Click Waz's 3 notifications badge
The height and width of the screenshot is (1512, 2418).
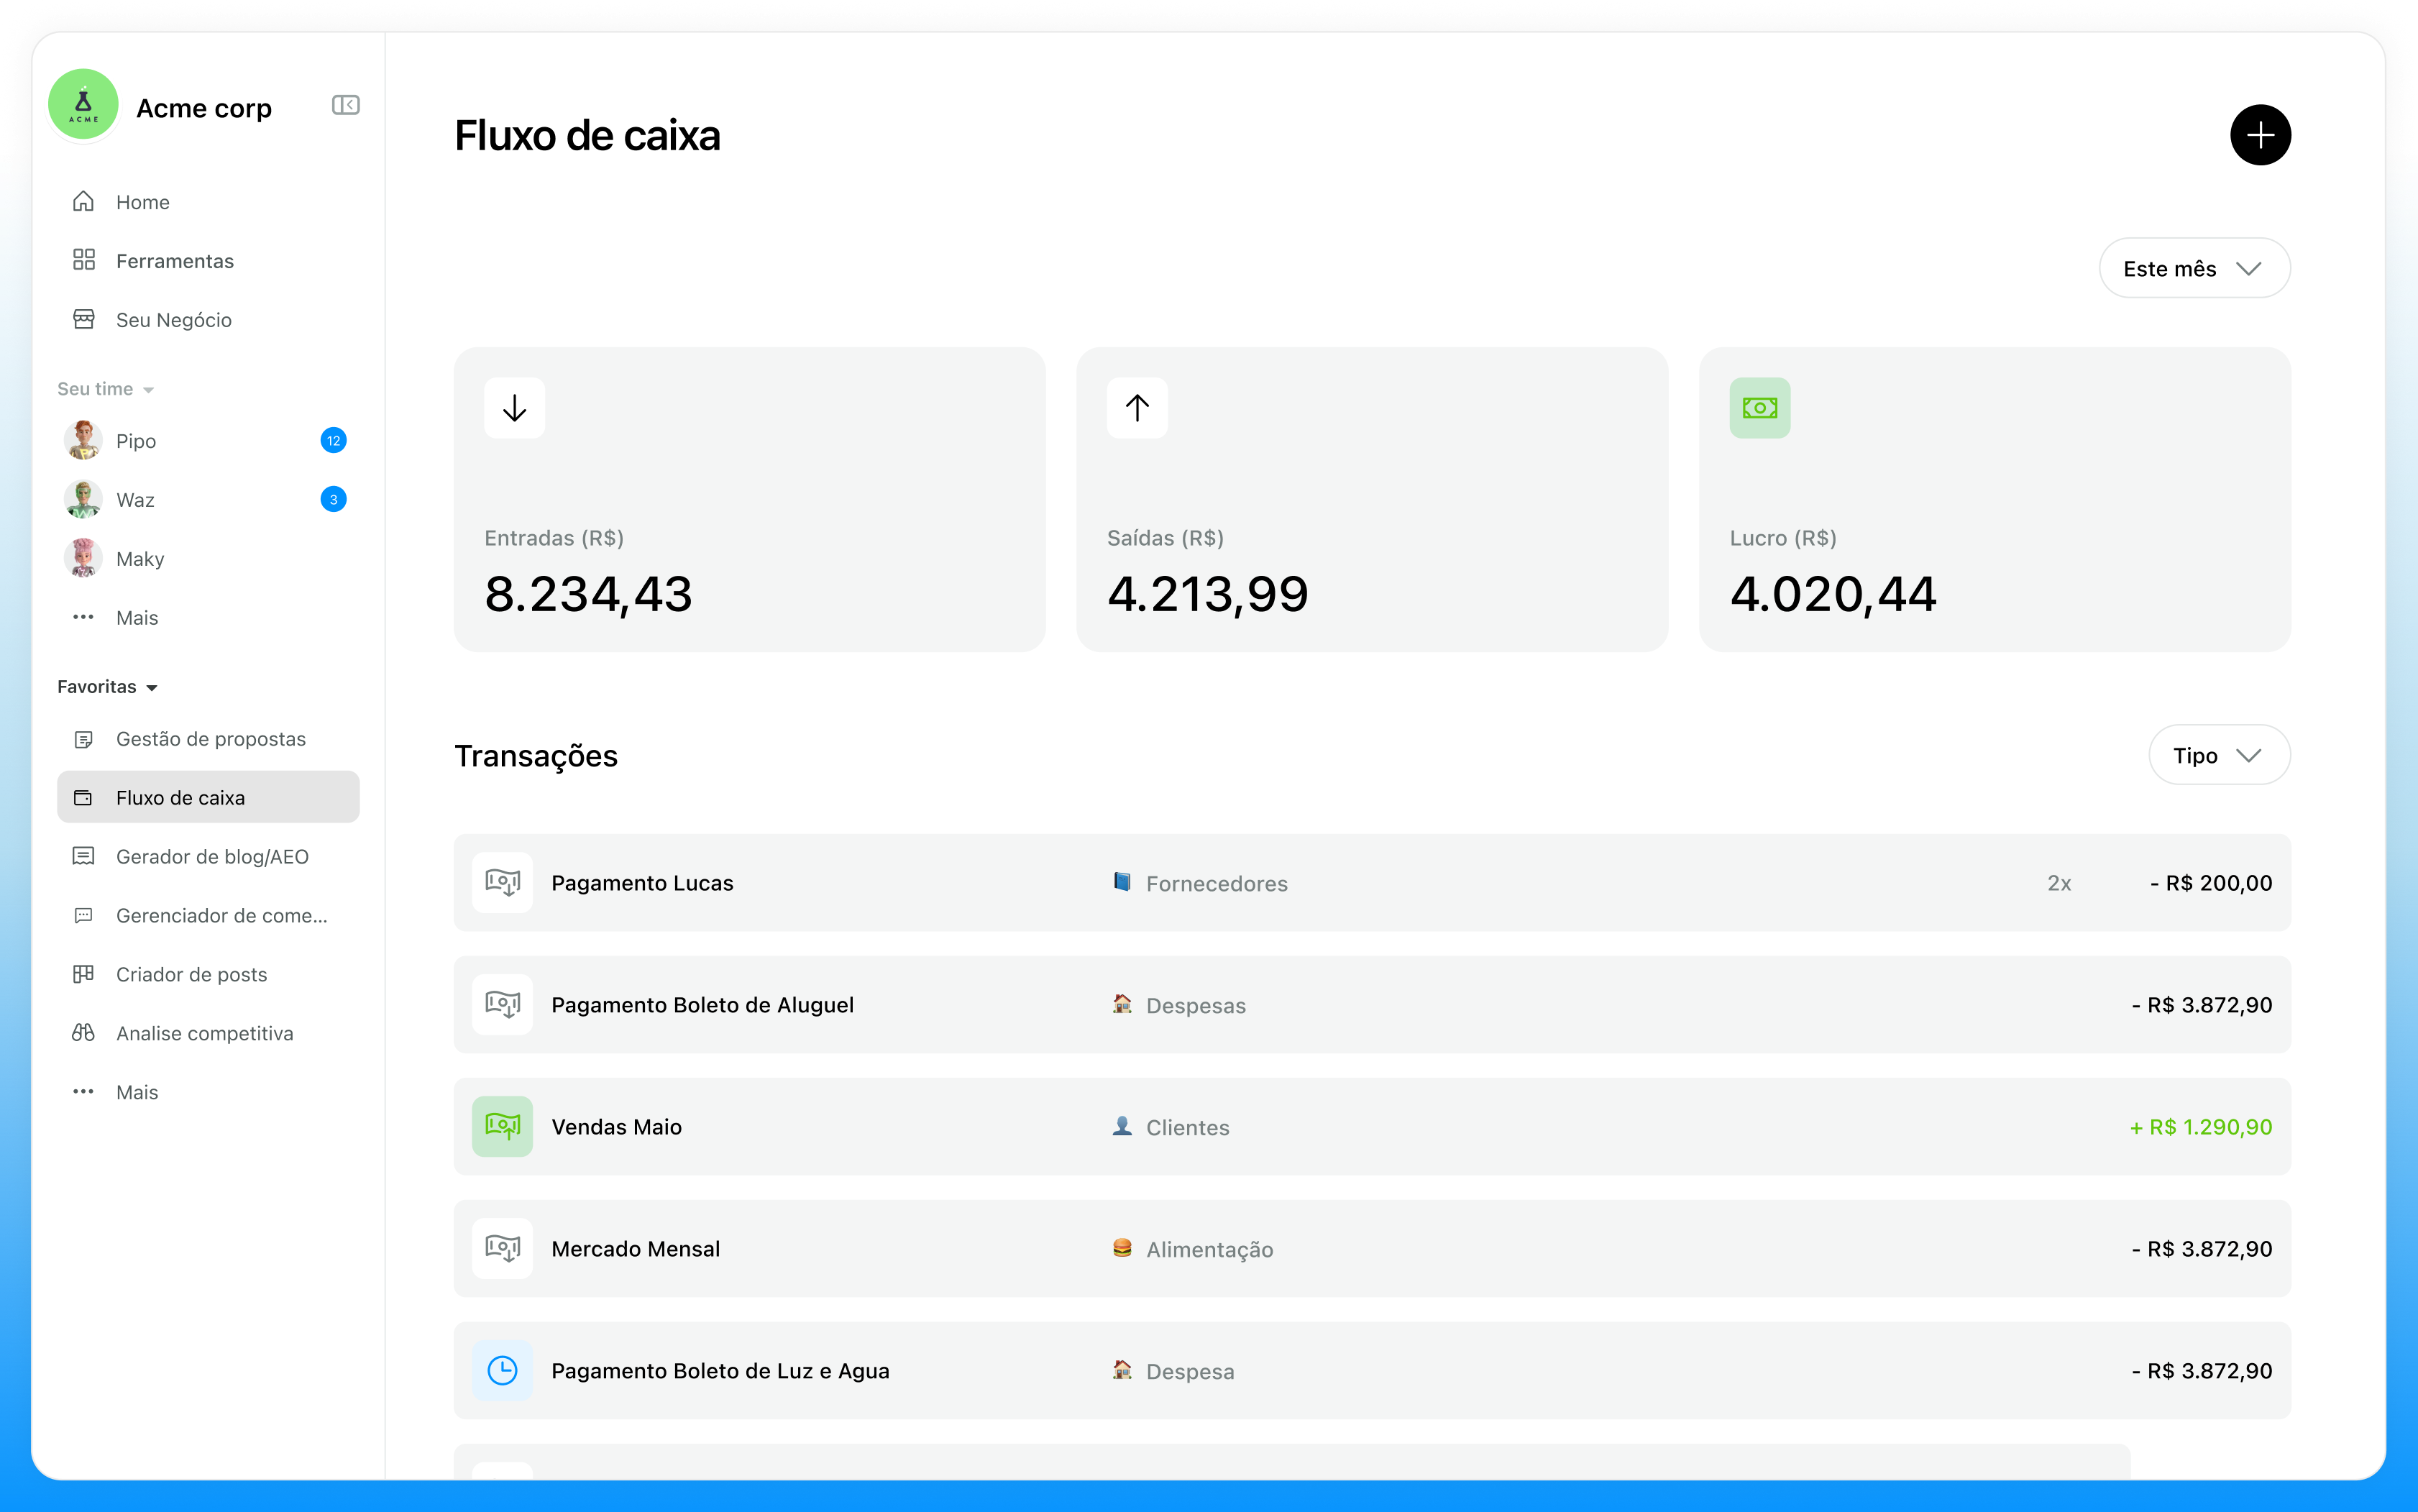[333, 500]
